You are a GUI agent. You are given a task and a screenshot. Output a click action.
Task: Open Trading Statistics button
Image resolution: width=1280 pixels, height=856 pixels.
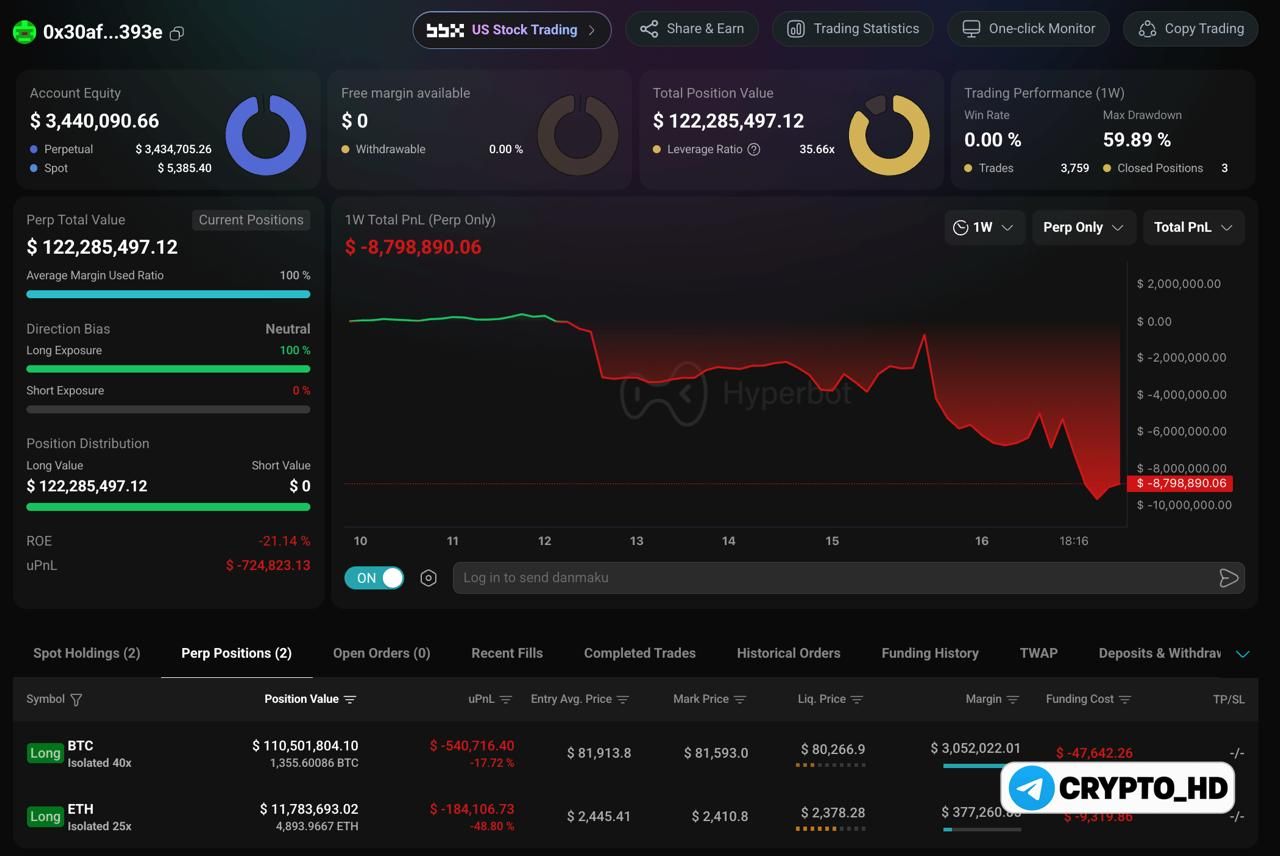(x=853, y=29)
